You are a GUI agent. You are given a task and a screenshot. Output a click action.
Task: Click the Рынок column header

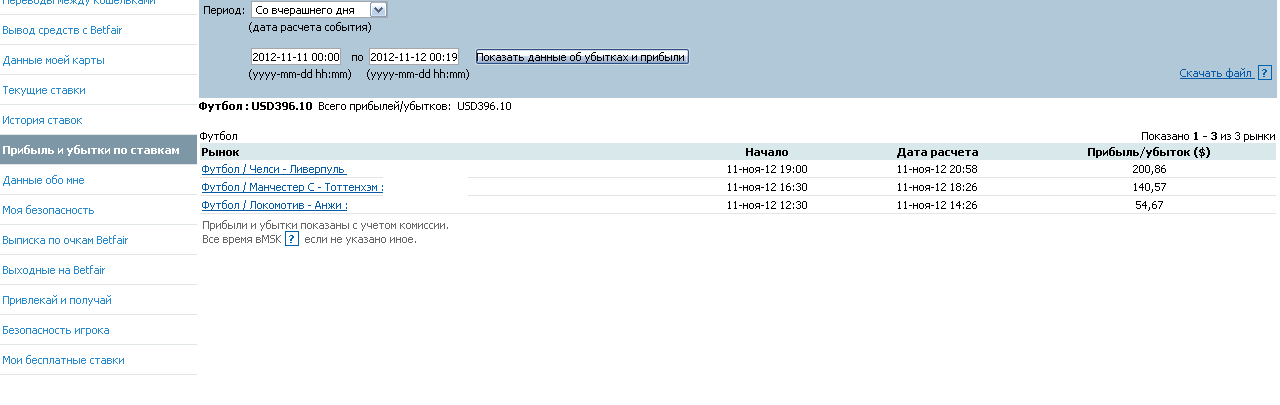220,152
